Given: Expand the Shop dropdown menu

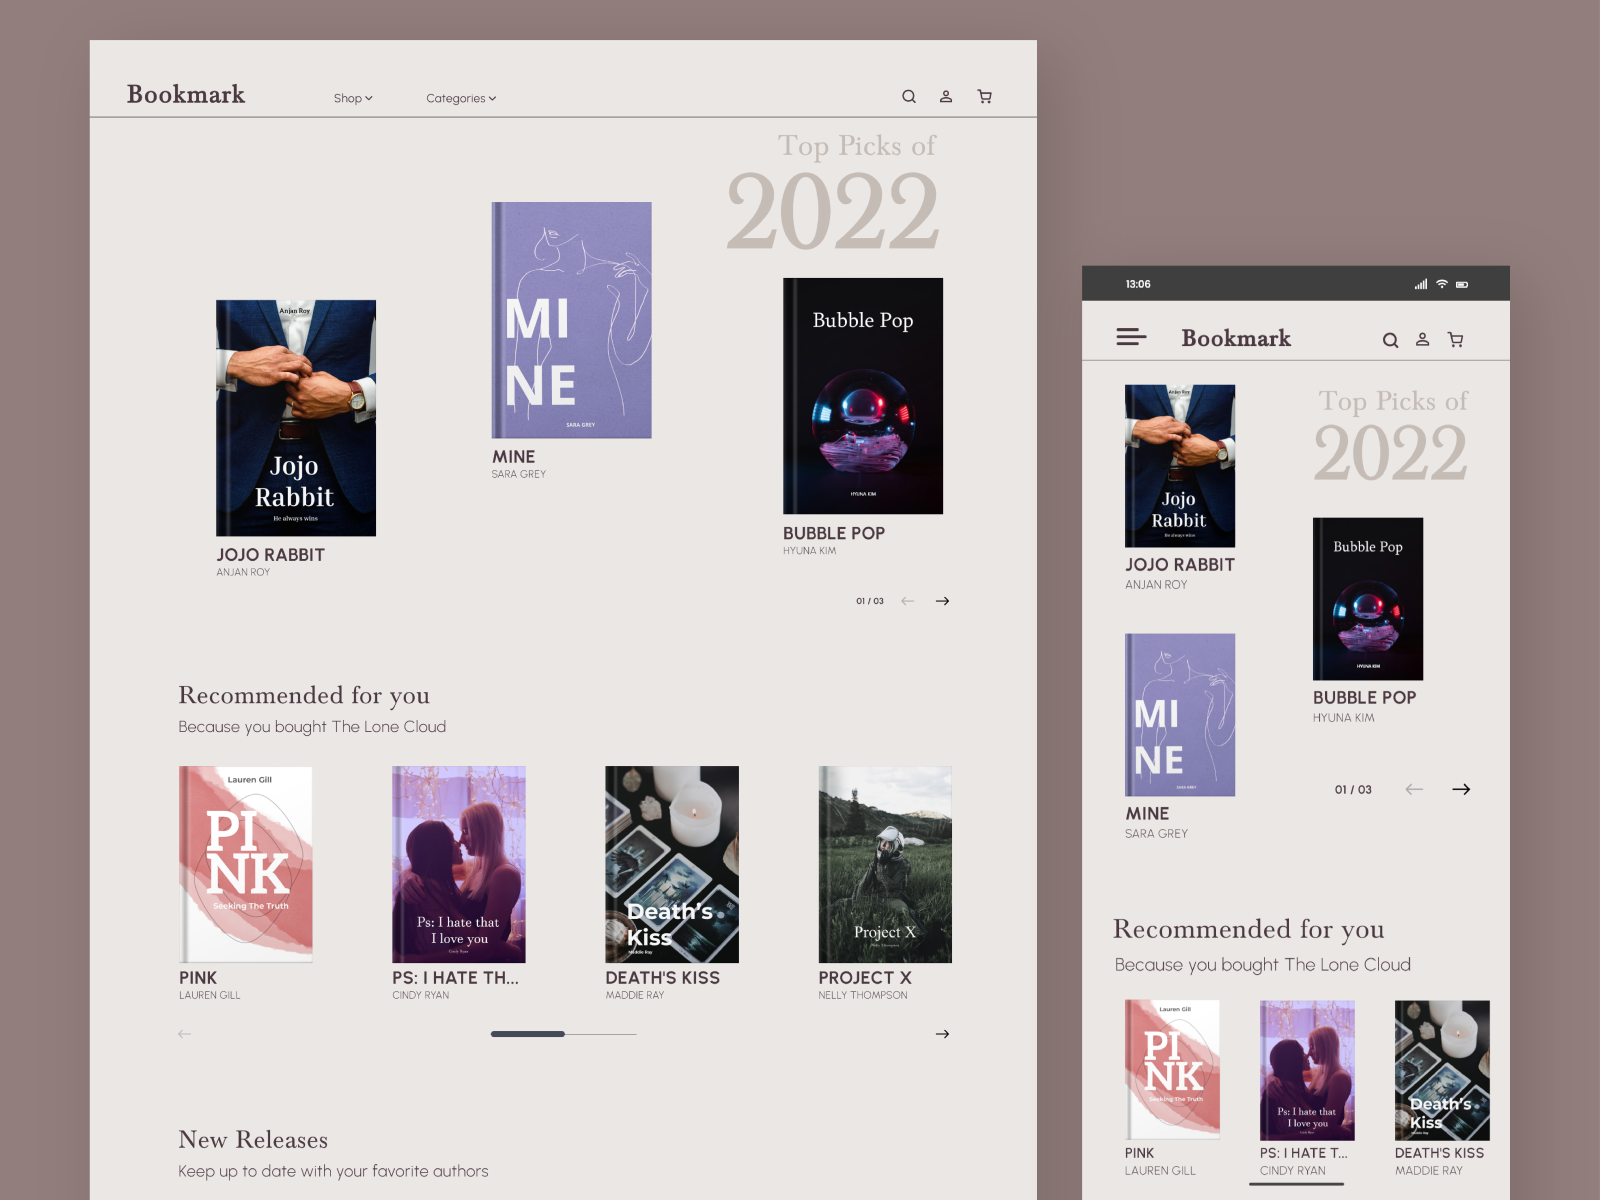Looking at the screenshot, I should click(x=353, y=98).
